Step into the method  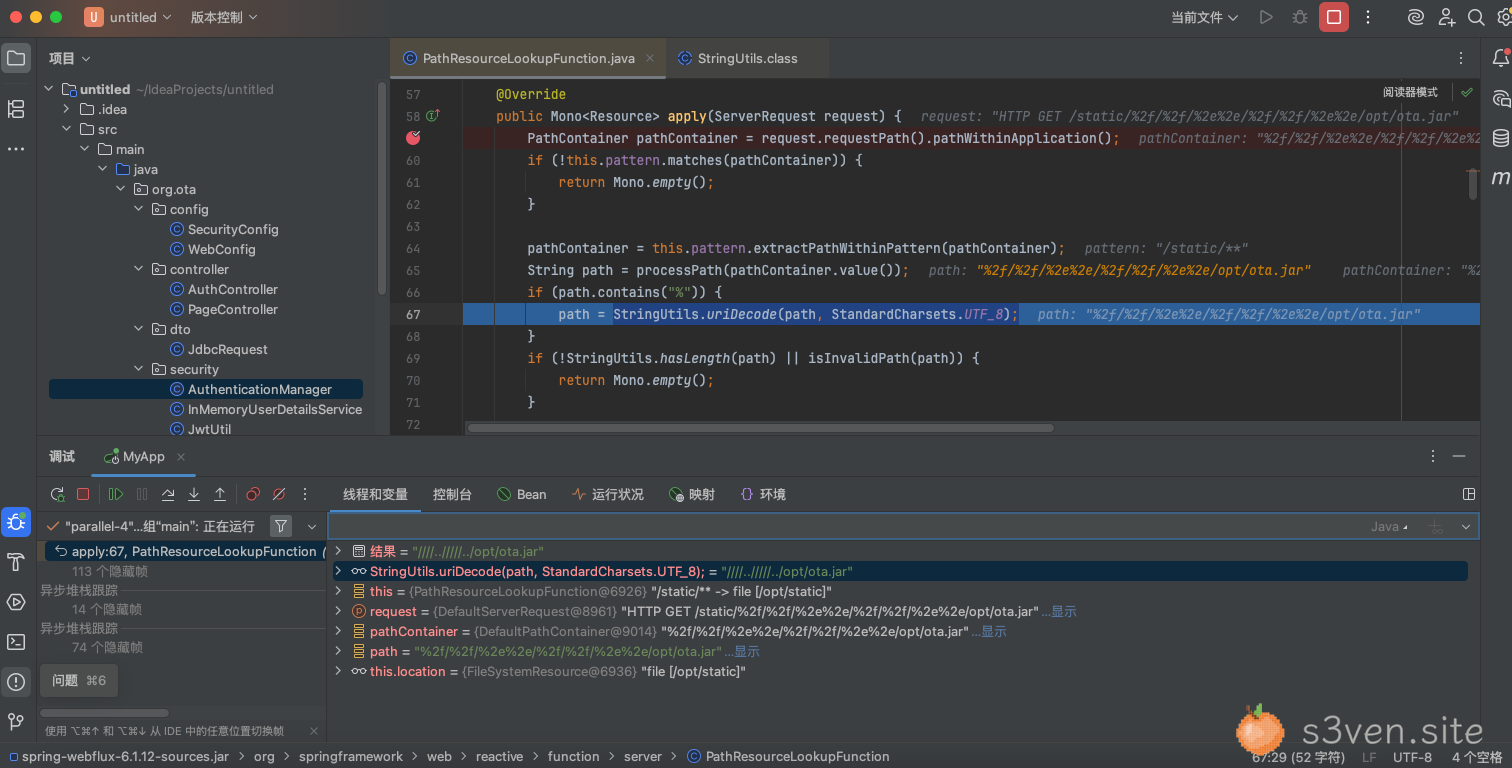[x=194, y=494]
